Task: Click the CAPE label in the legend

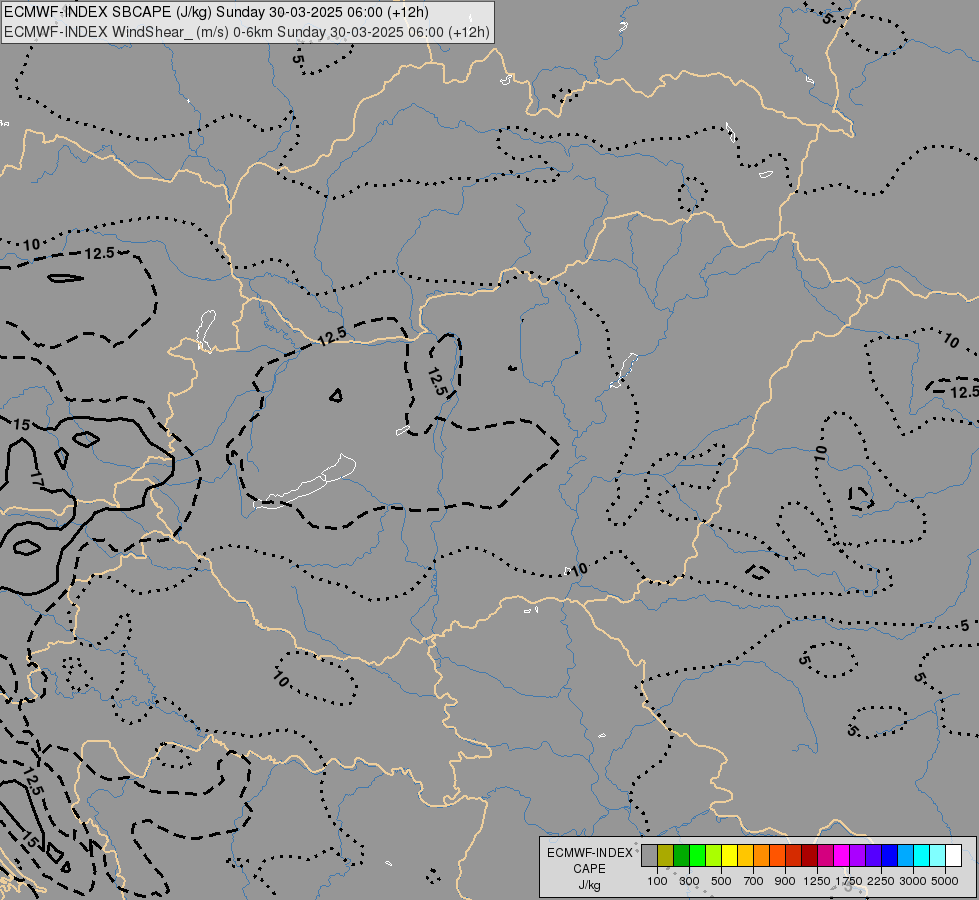Action: point(589,869)
